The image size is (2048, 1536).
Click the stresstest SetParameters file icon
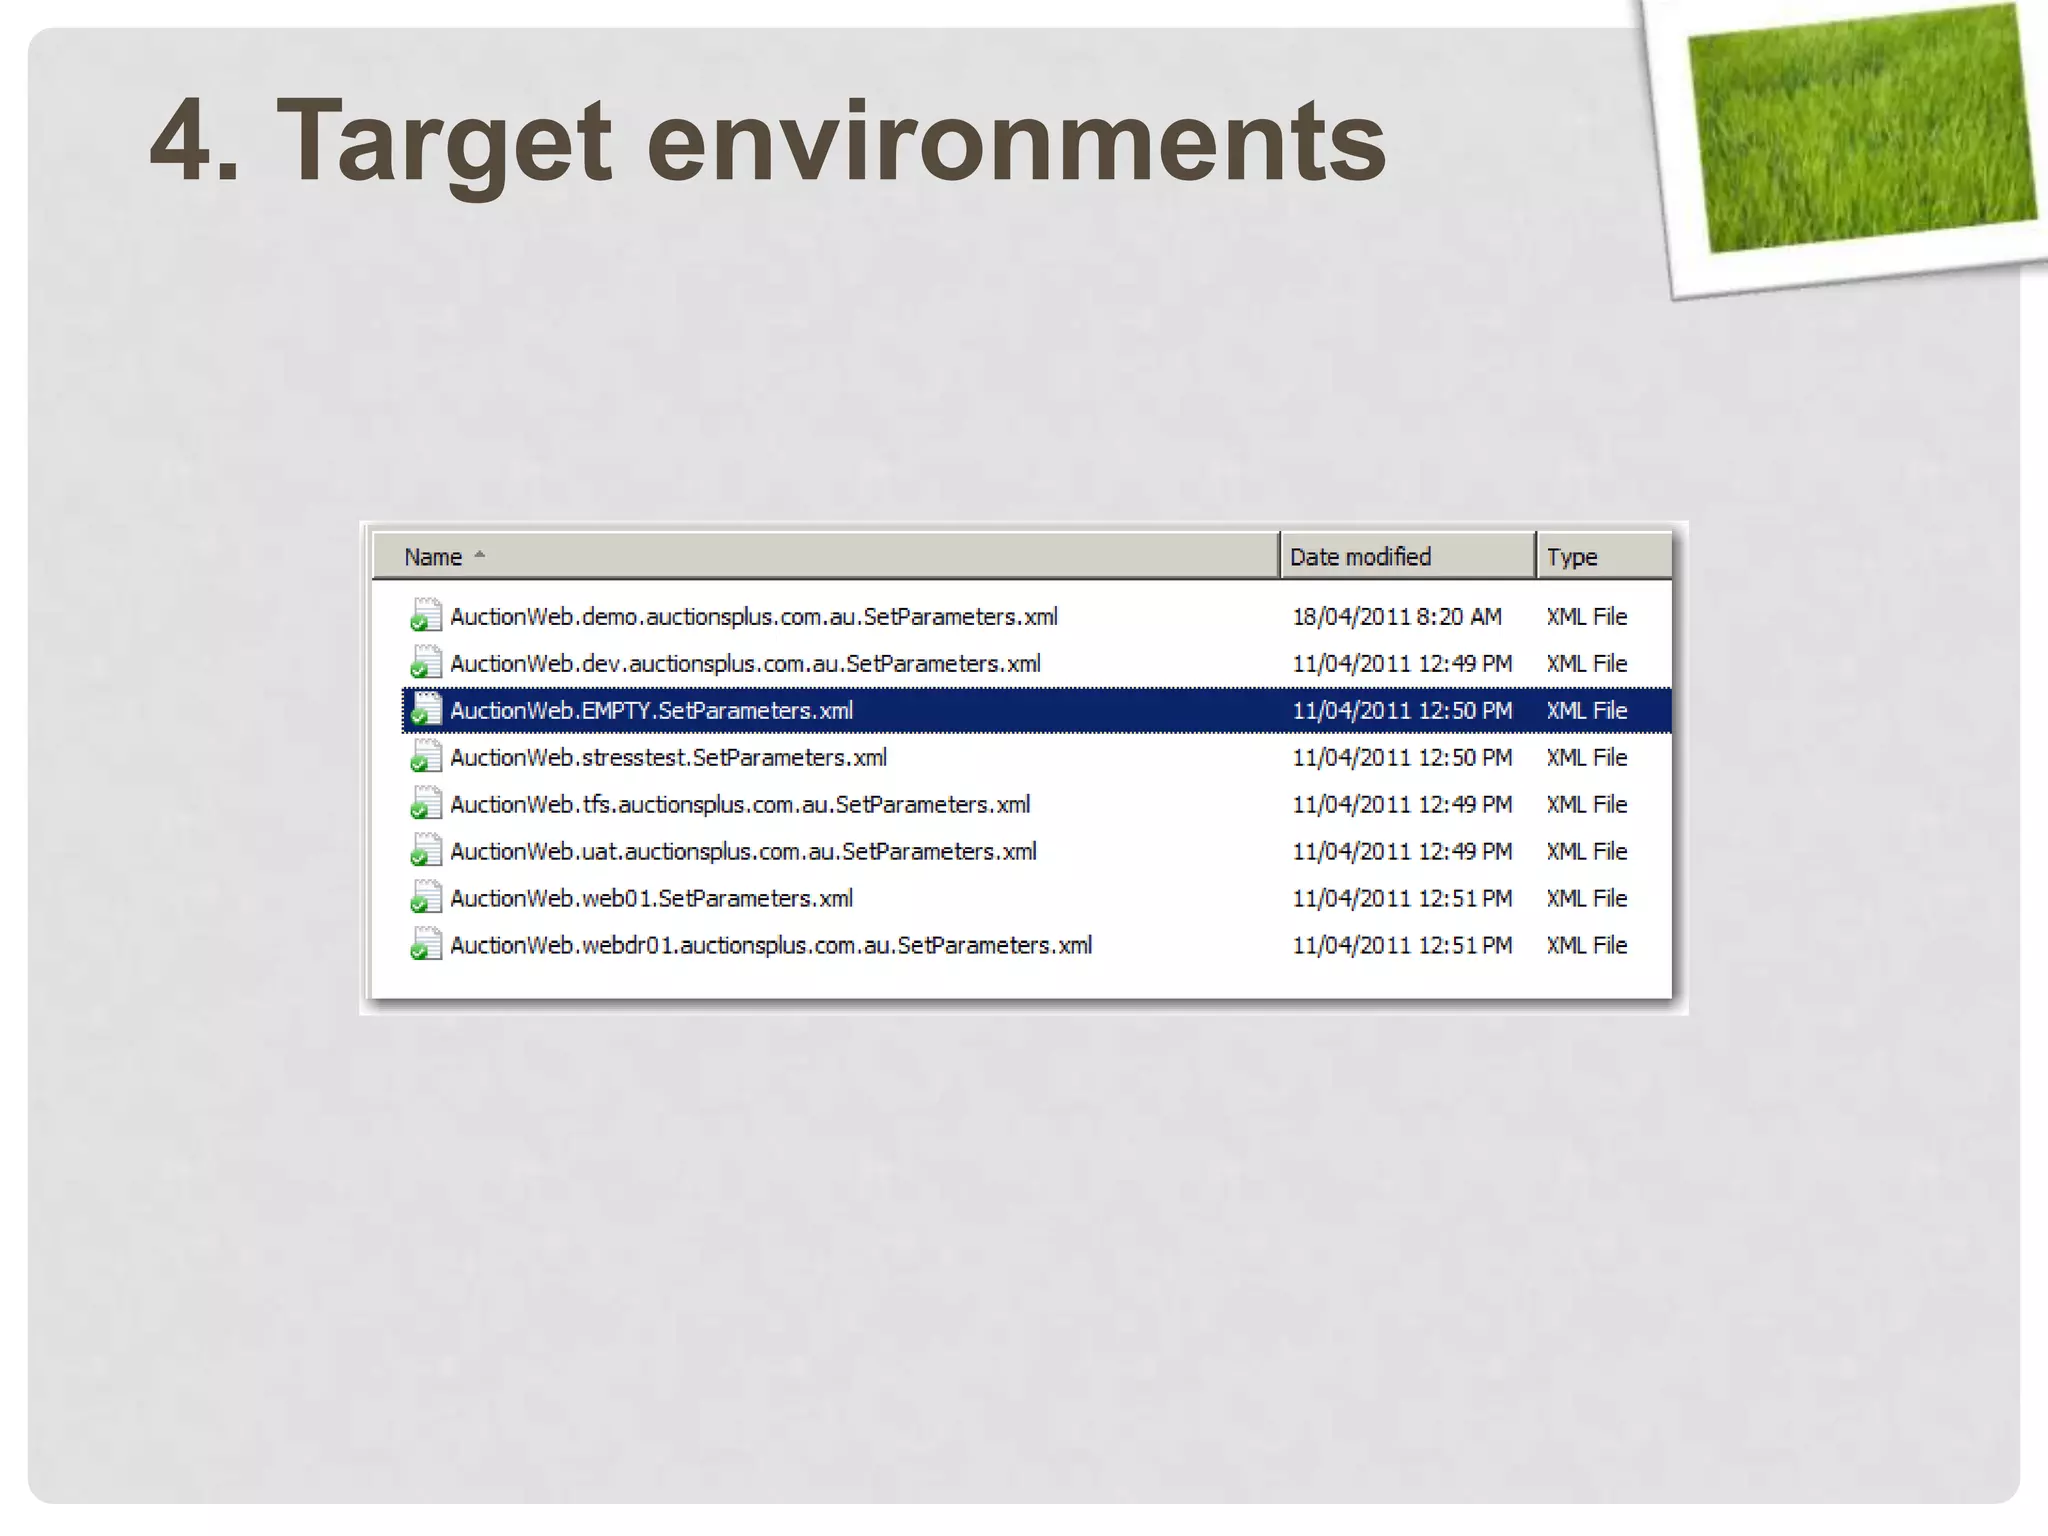(425, 757)
